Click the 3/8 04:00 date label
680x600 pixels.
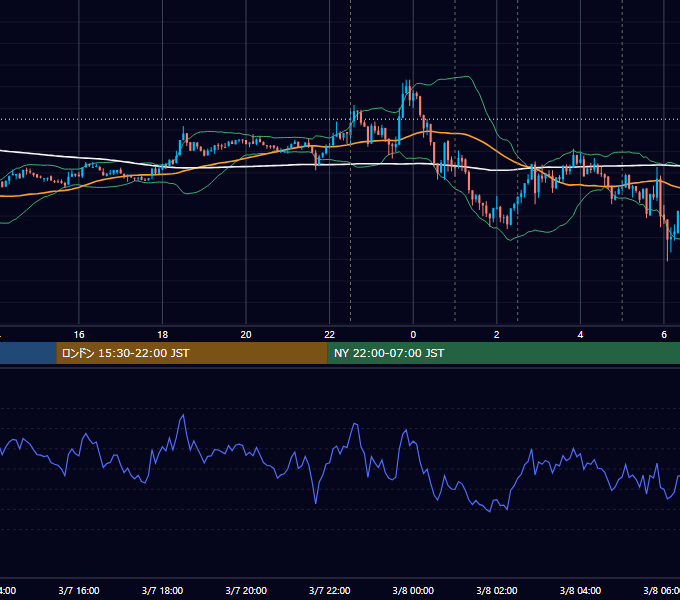tap(580, 590)
